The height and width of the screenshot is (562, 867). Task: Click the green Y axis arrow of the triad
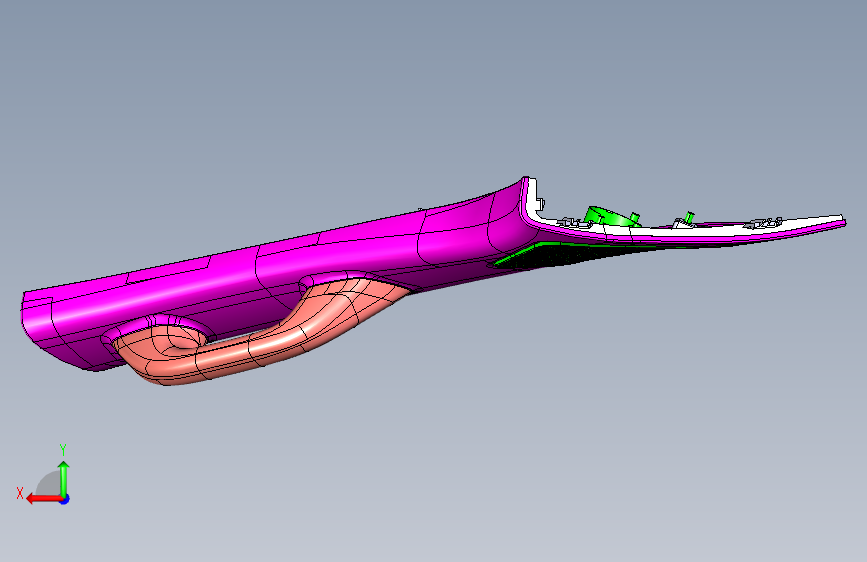[64, 478]
